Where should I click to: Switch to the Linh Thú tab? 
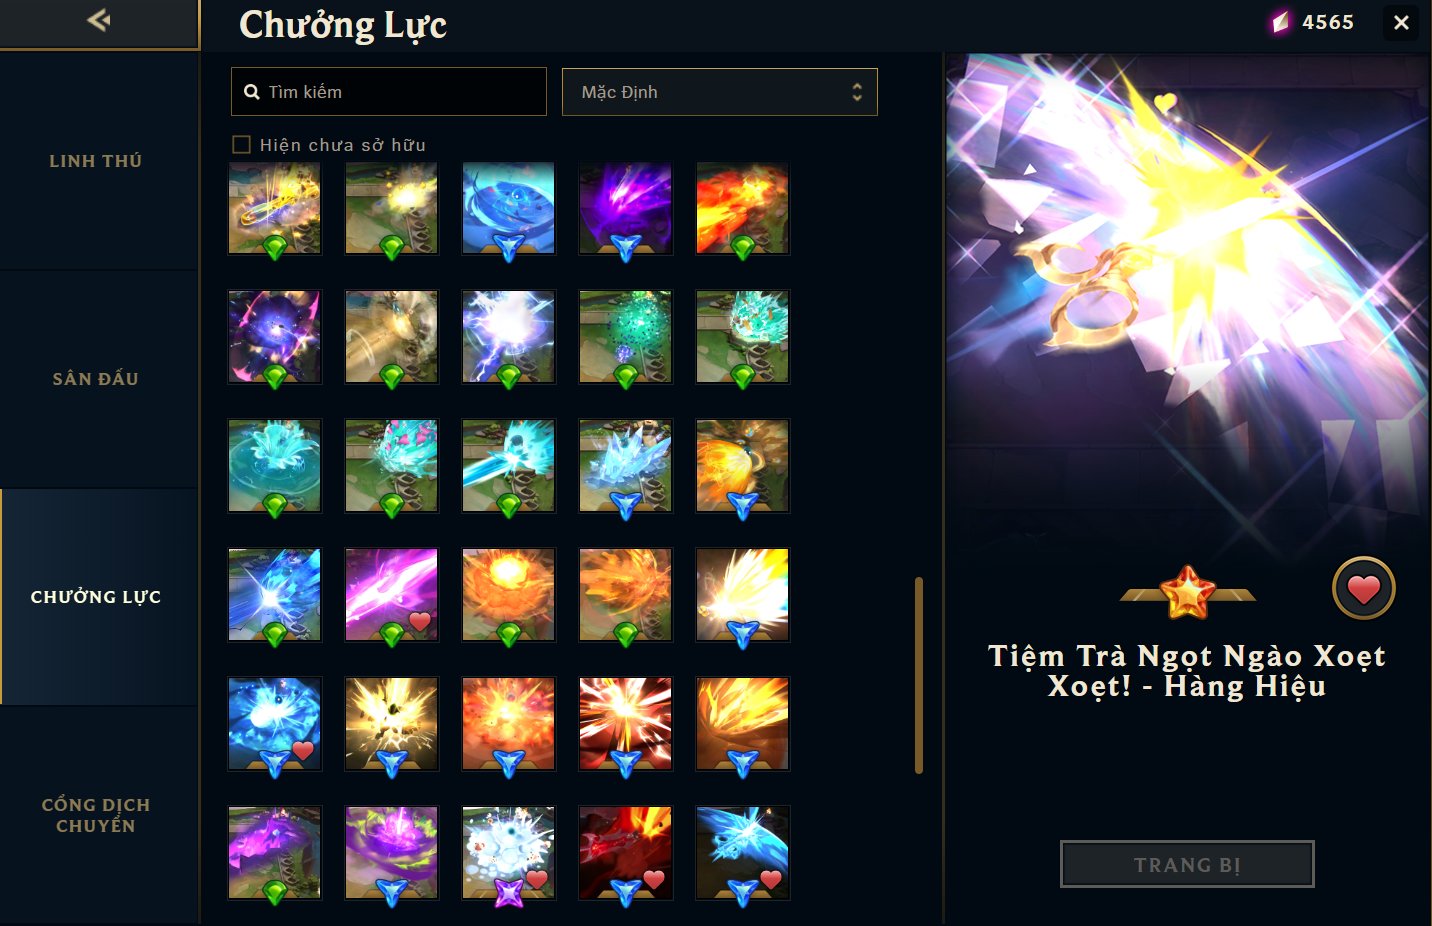pyautogui.click(x=96, y=161)
